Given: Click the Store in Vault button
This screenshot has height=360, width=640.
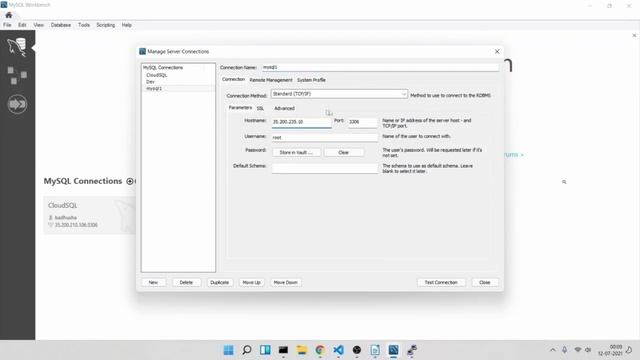Looking at the screenshot, I should pos(296,152).
